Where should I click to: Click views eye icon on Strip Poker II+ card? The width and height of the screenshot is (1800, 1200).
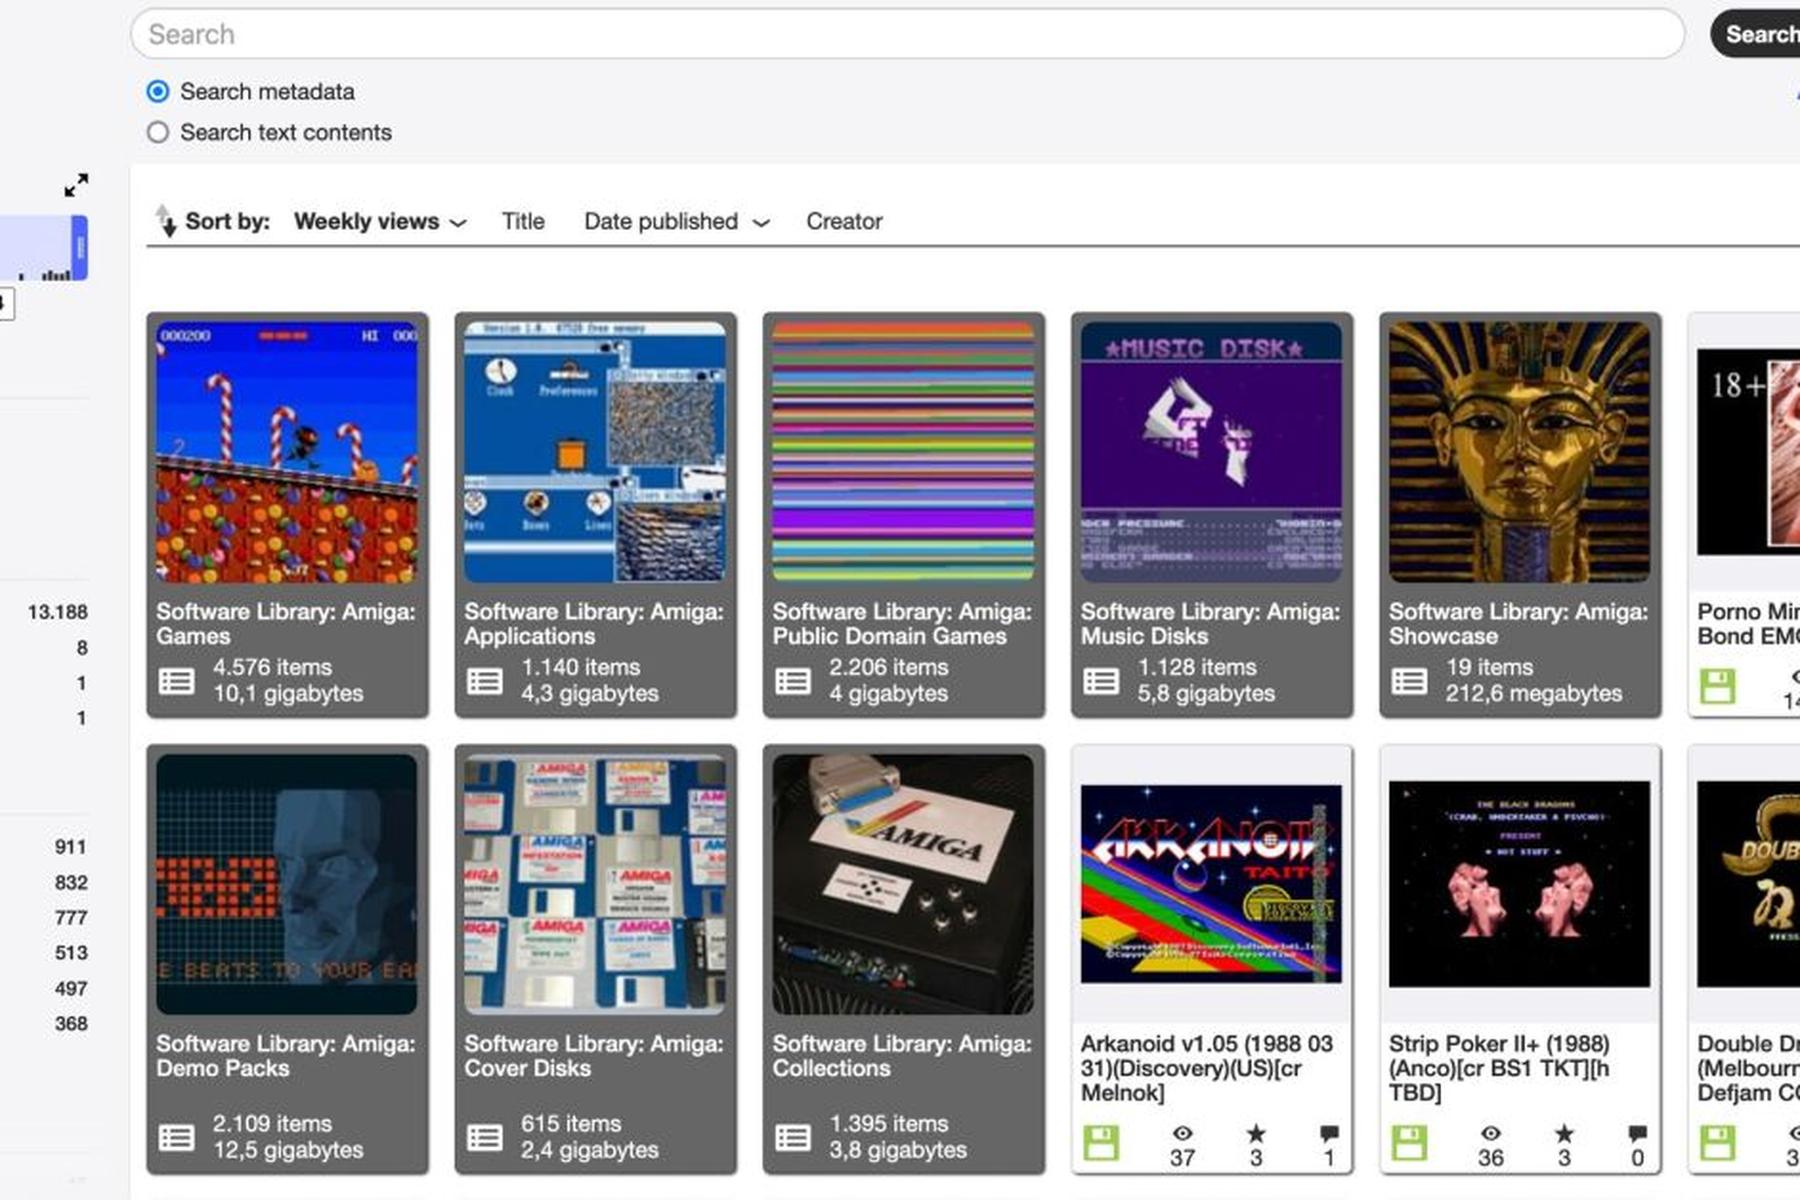pos(1490,1133)
